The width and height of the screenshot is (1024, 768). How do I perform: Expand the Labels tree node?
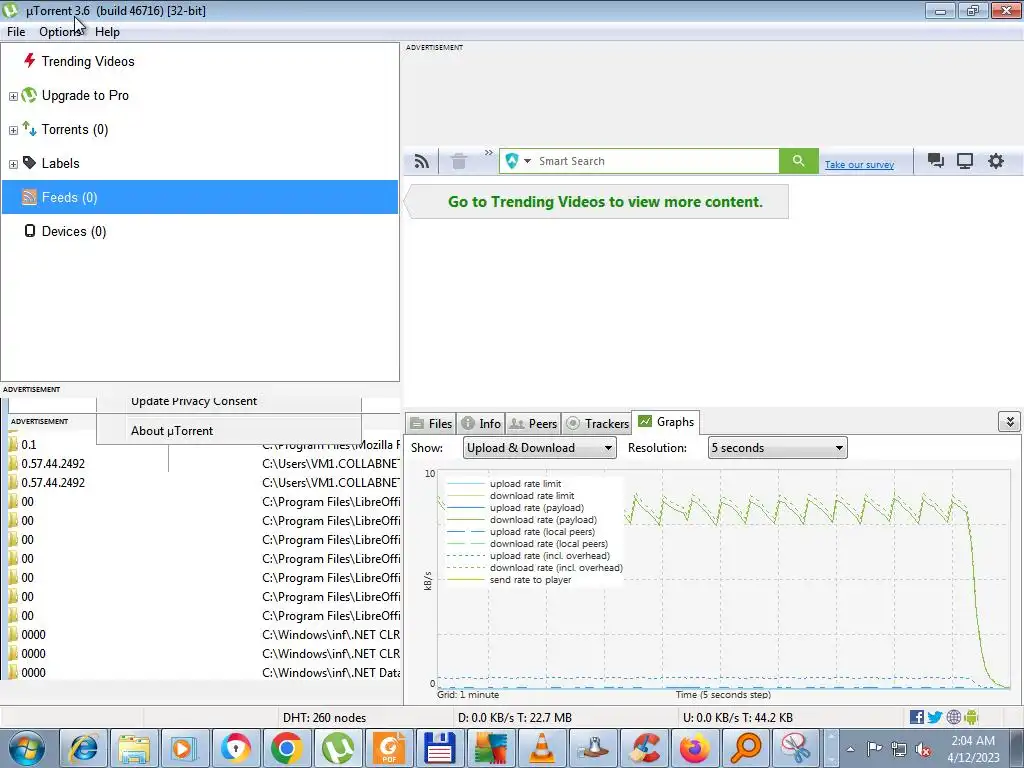pyautogui.click(x=13, y=164)
